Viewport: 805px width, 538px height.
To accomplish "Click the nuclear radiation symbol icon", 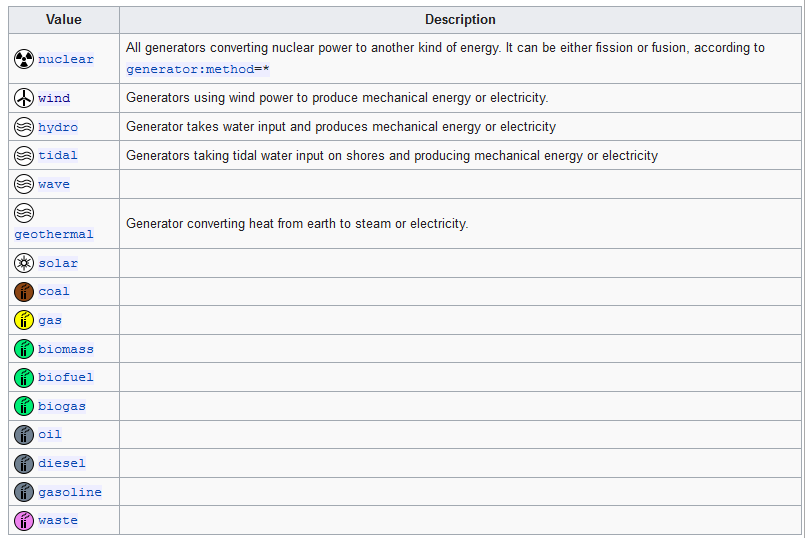I will click(x=24, y=59).
